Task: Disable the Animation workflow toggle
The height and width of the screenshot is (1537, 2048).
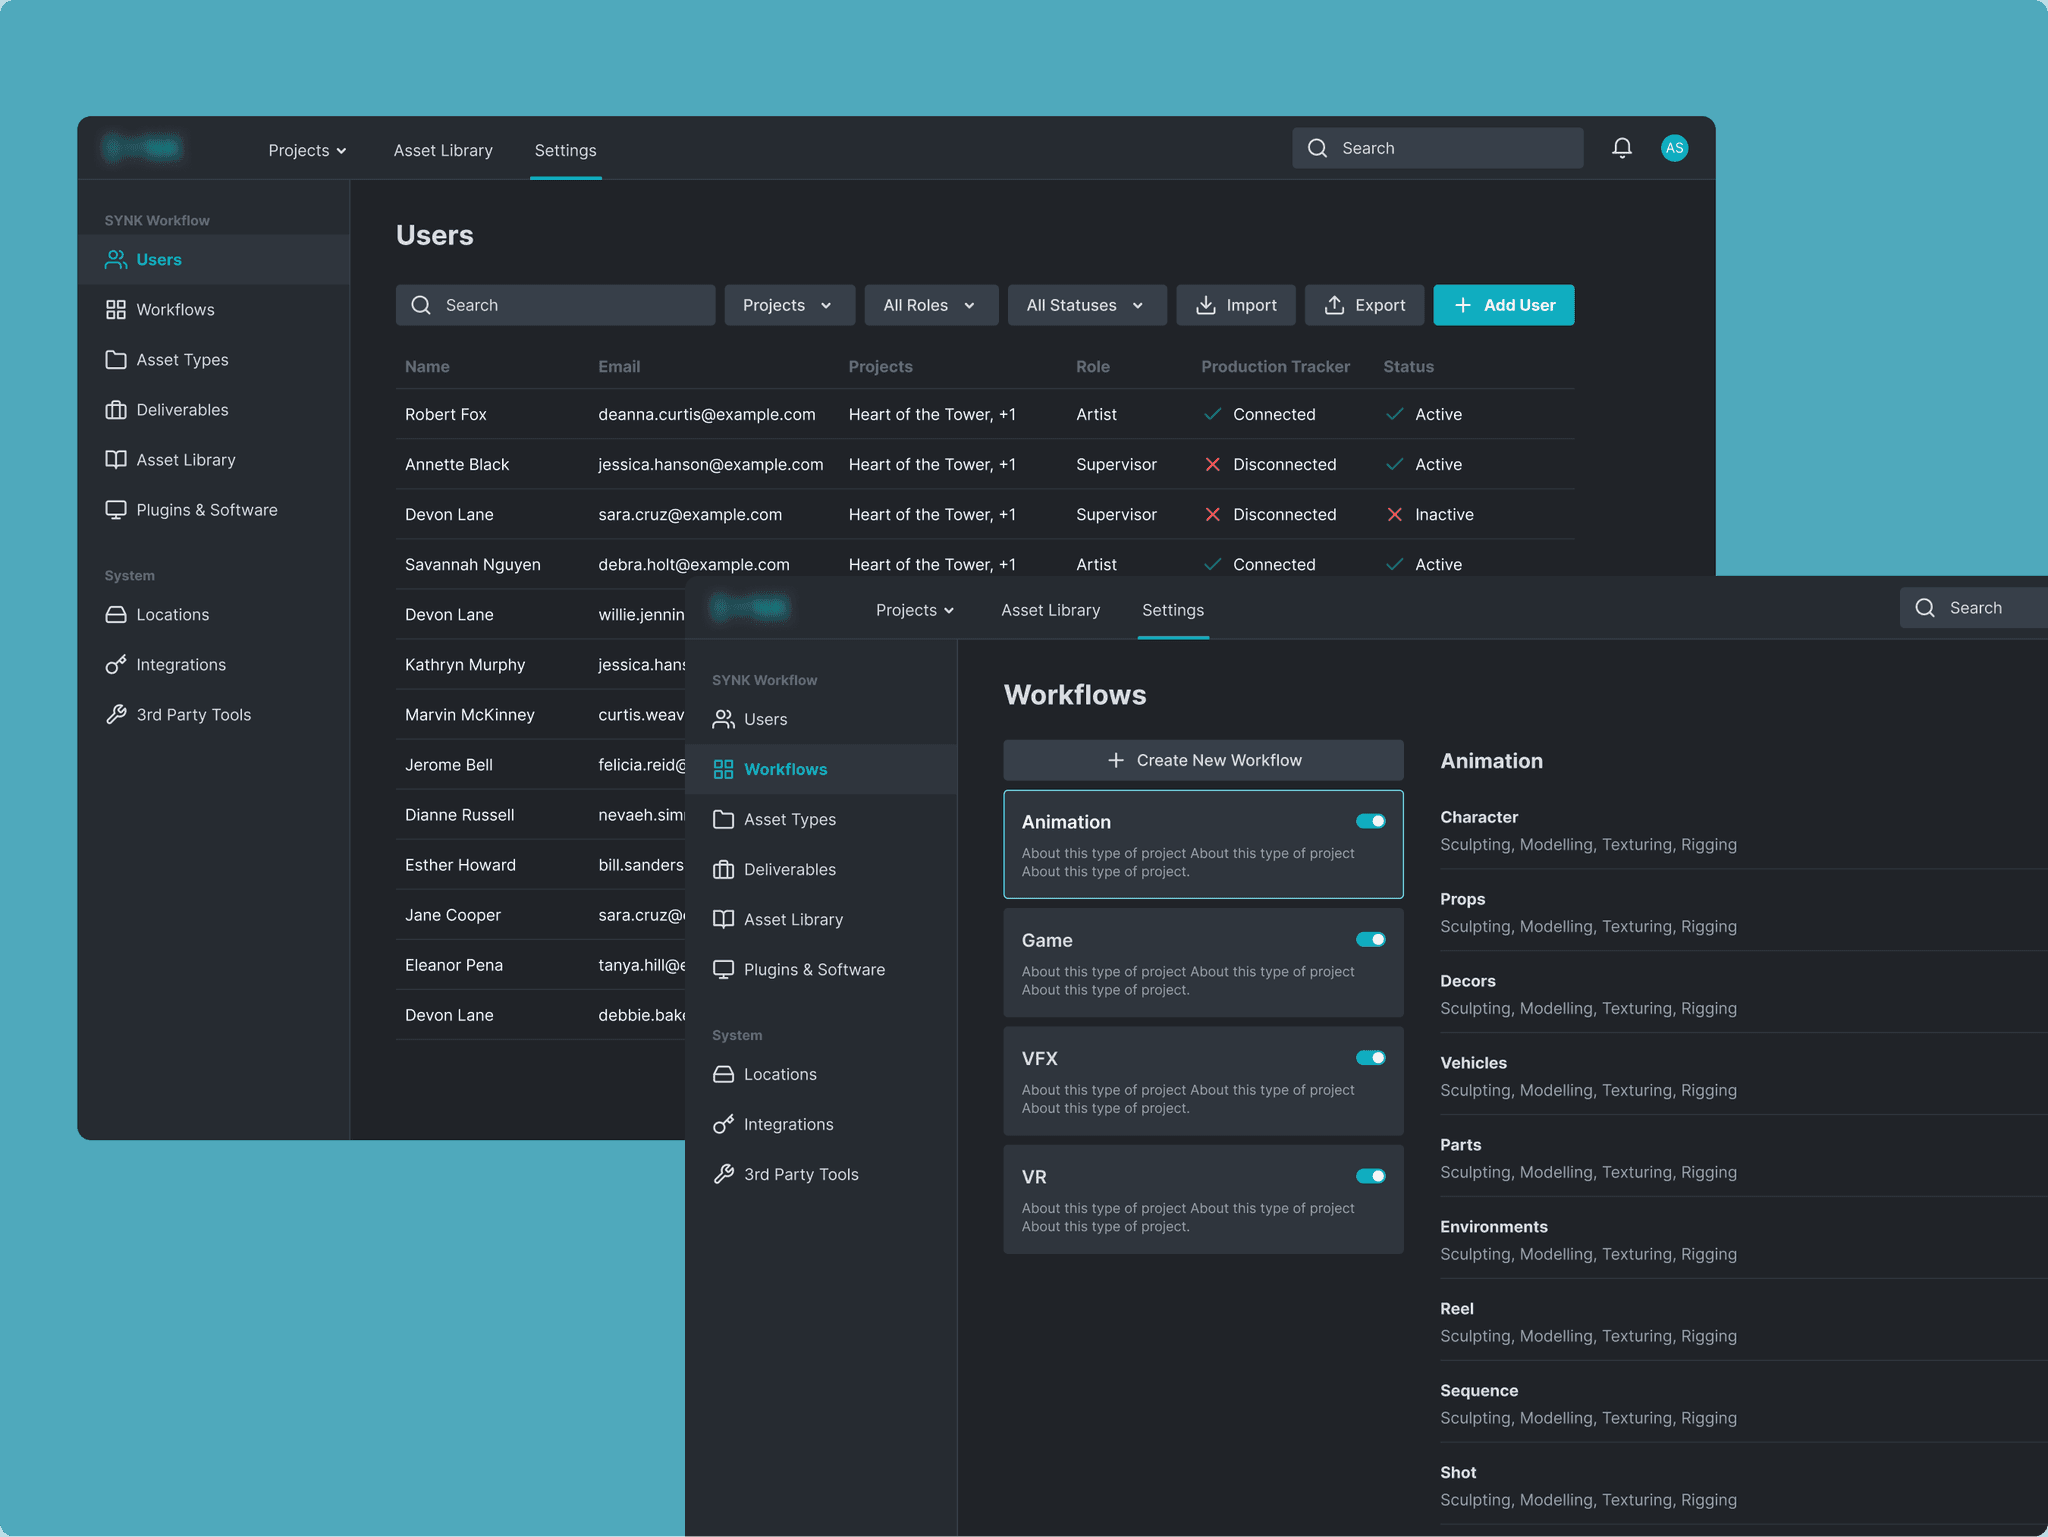Action: click(x=1370, y=821)
